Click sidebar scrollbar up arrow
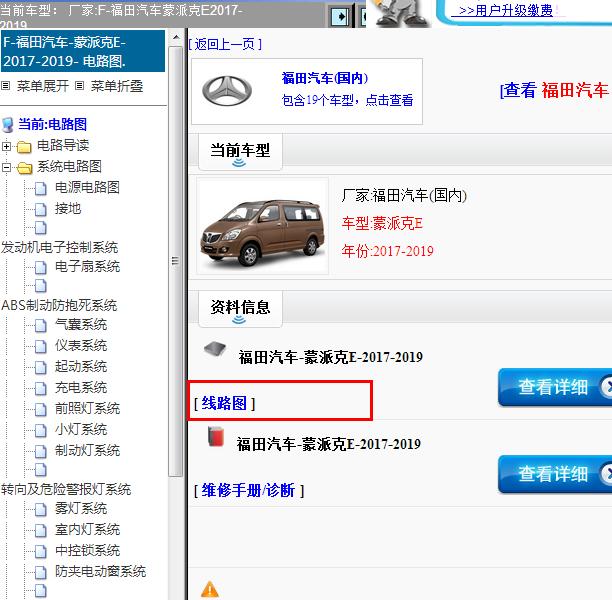This screenshot has width=612, height=600. click(x=176, y=37)
